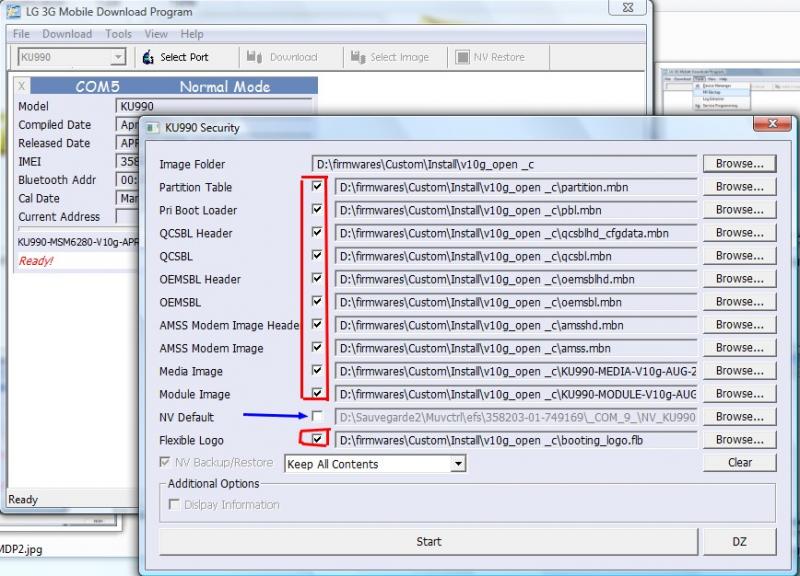The height and width of the screenshot is (576, 800).
Task: Click the KU990-MODULE path field
Action: click(516, 394)
